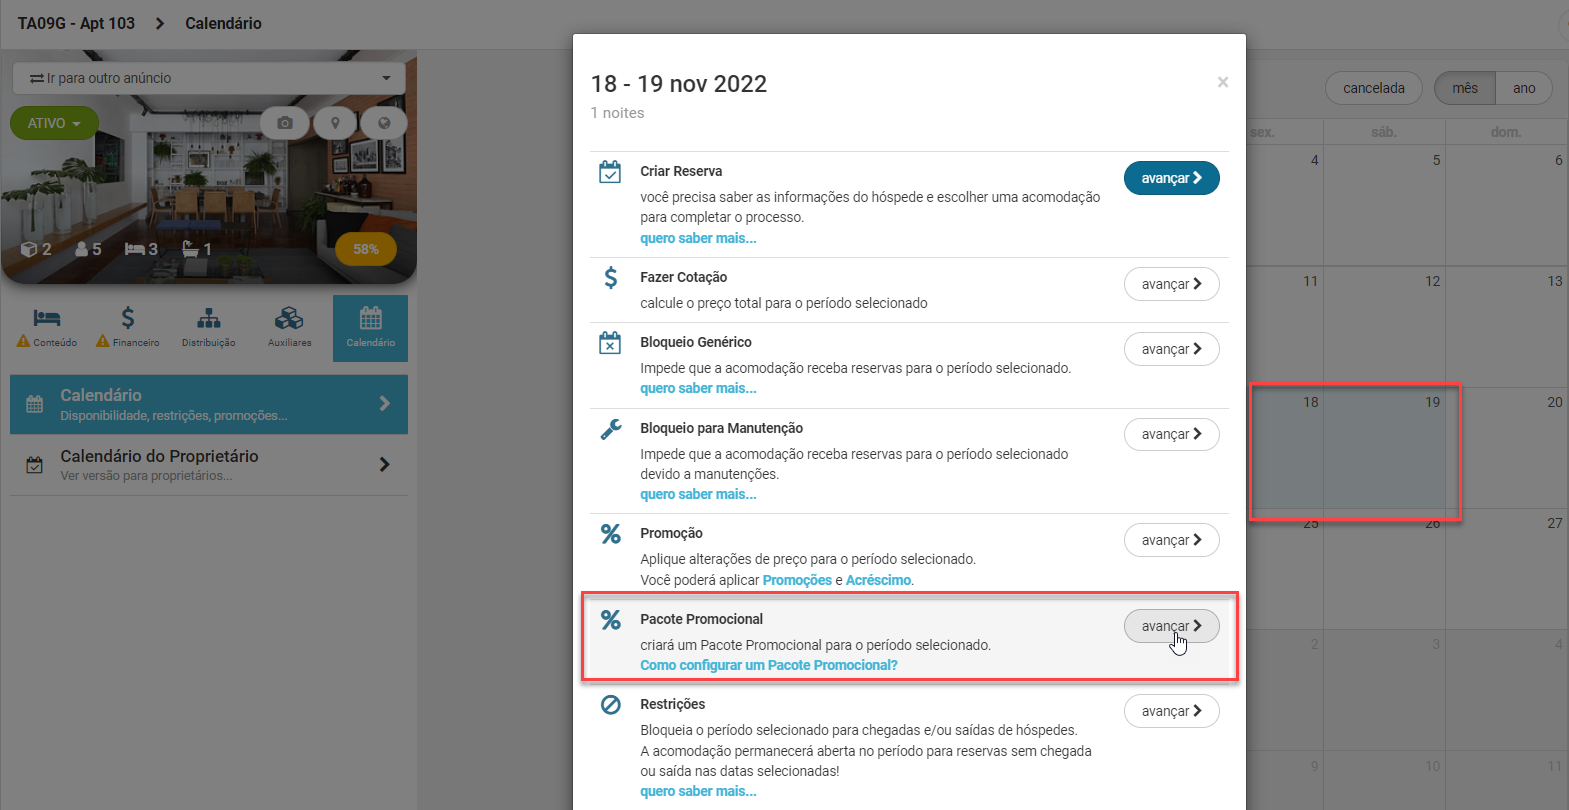Click the Bloqueio para Manutenção wrench icon

point(610,429)
